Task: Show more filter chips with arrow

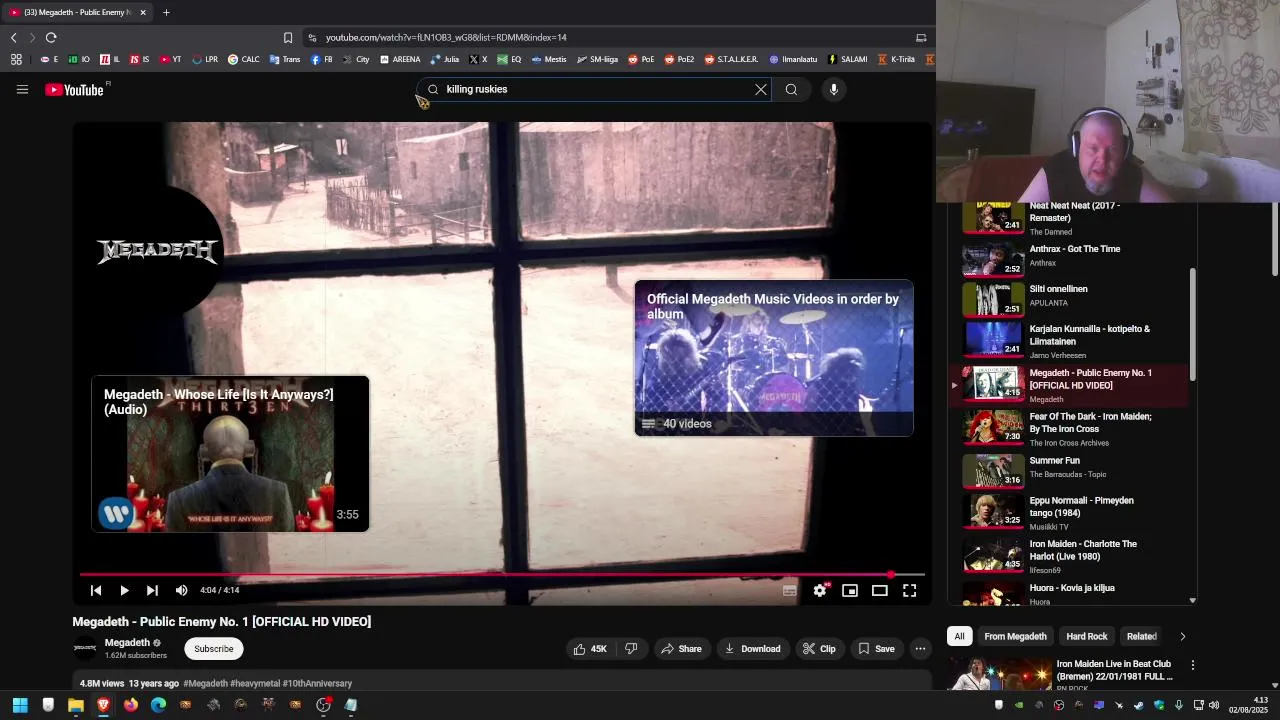Action: click(x=1182, y=636)
